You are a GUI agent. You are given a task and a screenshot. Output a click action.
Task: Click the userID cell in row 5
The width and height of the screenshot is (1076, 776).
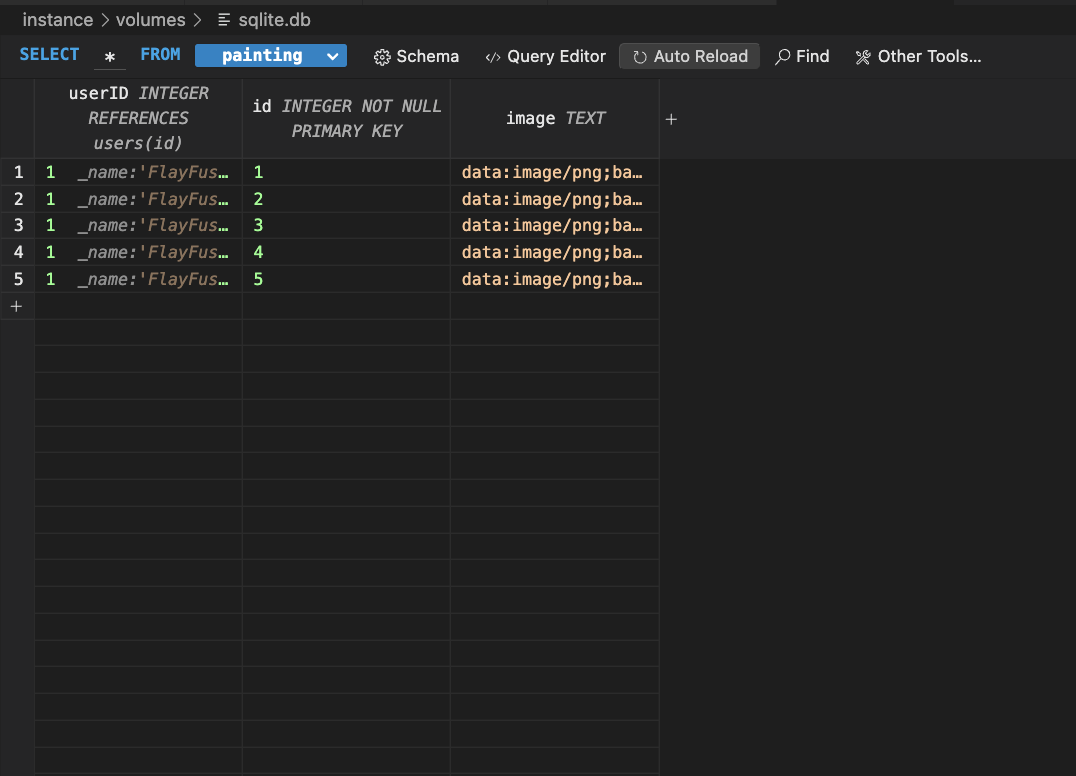[139, 279]
